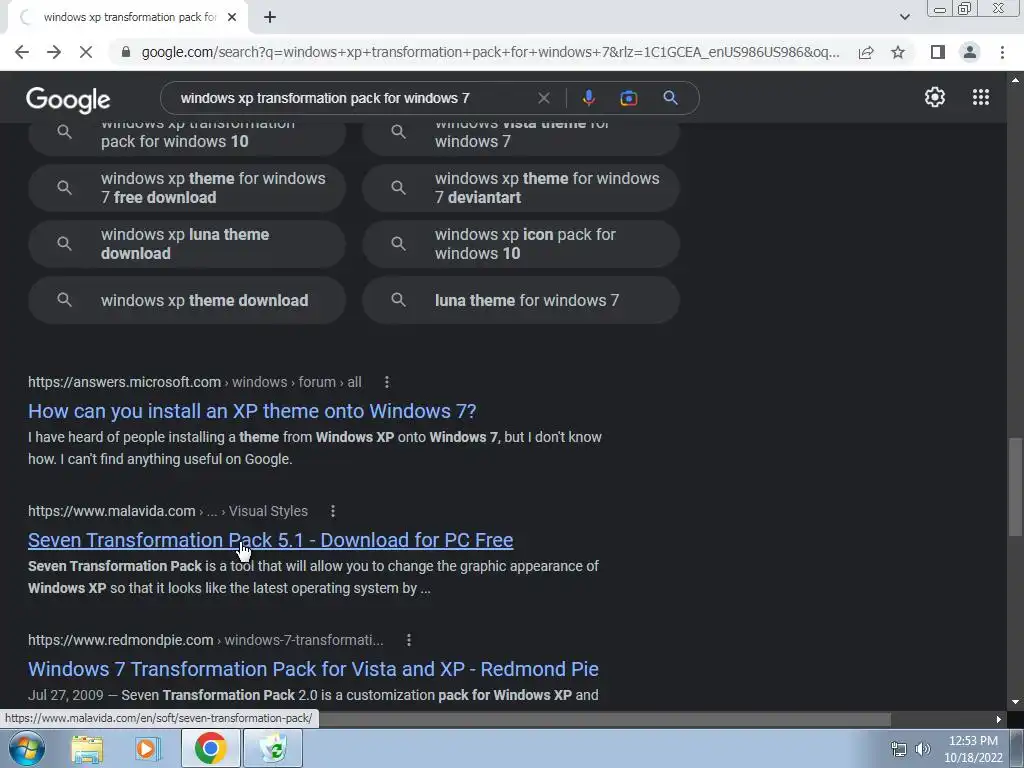Launch Windows Media Player from taskbar

[x=148, y=748]
